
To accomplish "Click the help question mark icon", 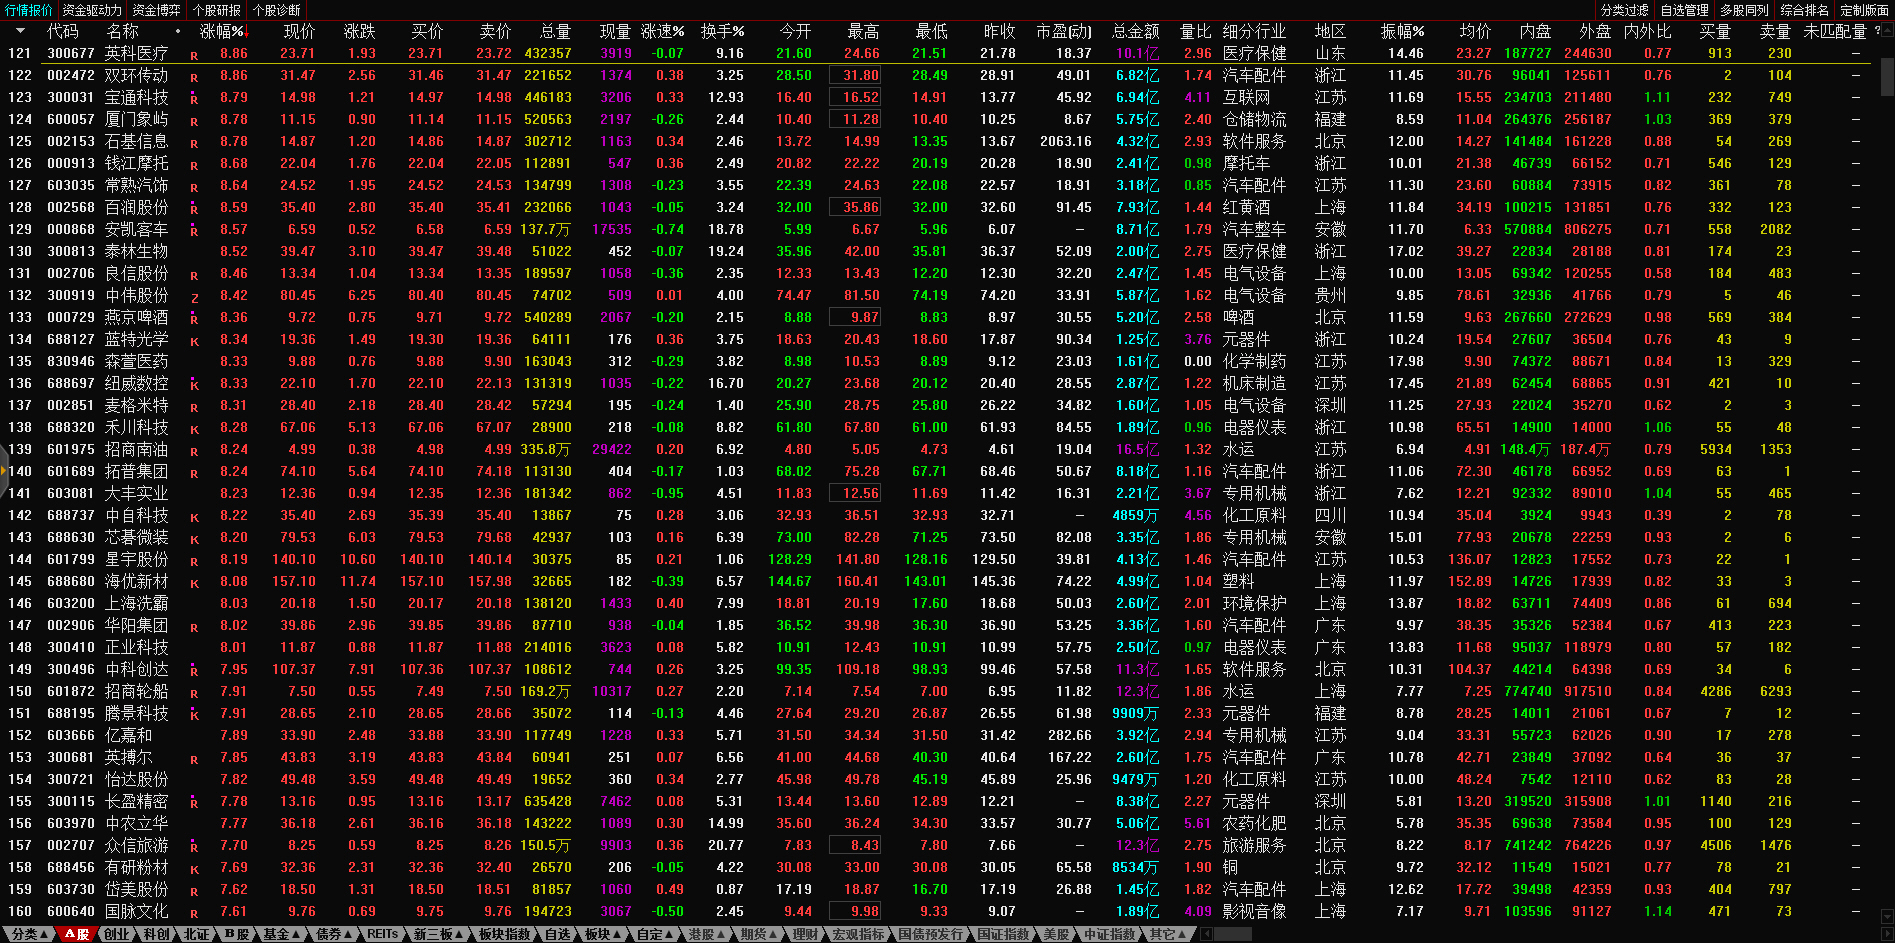I will point(1877,31).
